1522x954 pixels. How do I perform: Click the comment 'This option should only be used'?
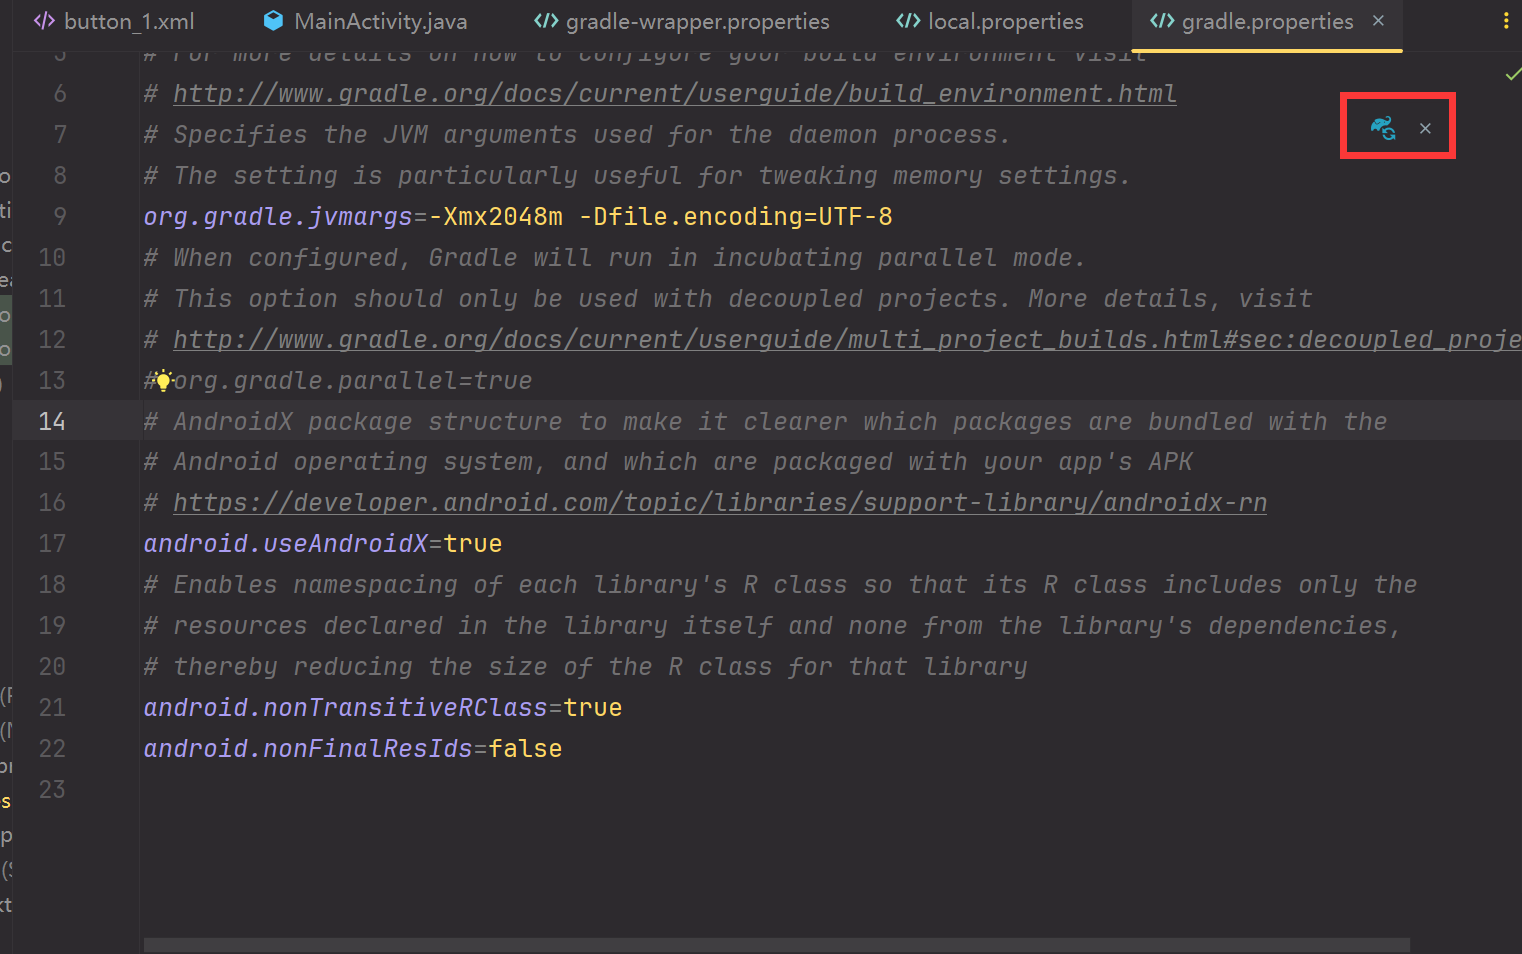pos(728,299)
